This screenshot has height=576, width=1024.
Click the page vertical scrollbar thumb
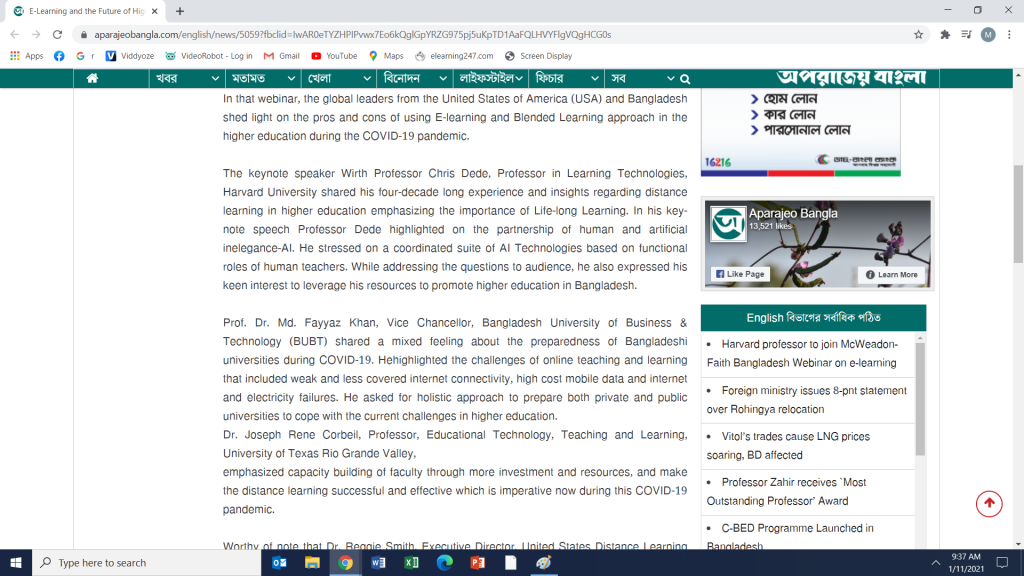pos(1018,214)
